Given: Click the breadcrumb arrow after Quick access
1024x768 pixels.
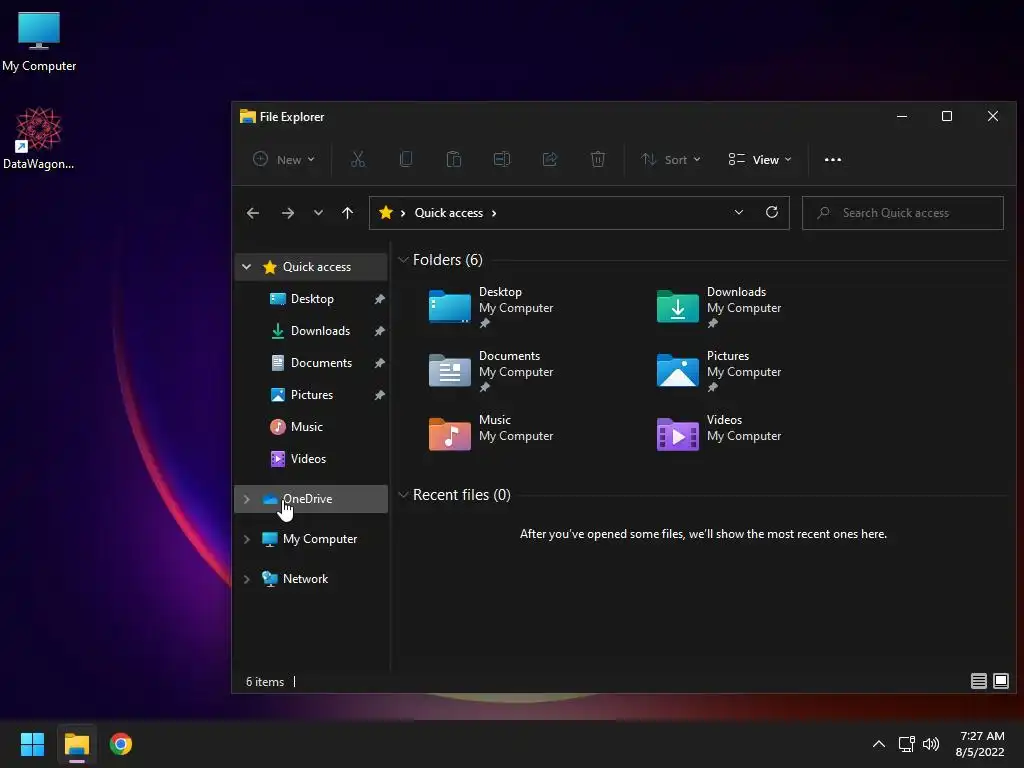Looking at the screenshot, I should pyautogui.click(x=494, y=213).
